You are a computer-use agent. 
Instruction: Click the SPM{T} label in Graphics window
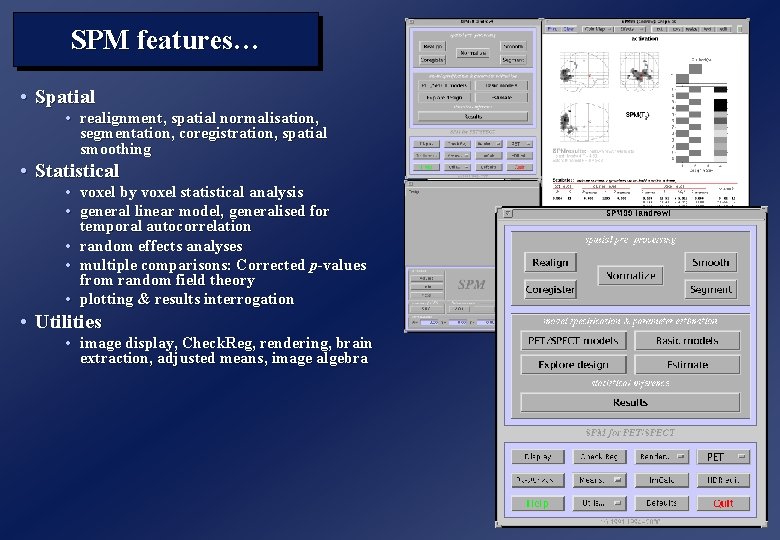[637, 115]
